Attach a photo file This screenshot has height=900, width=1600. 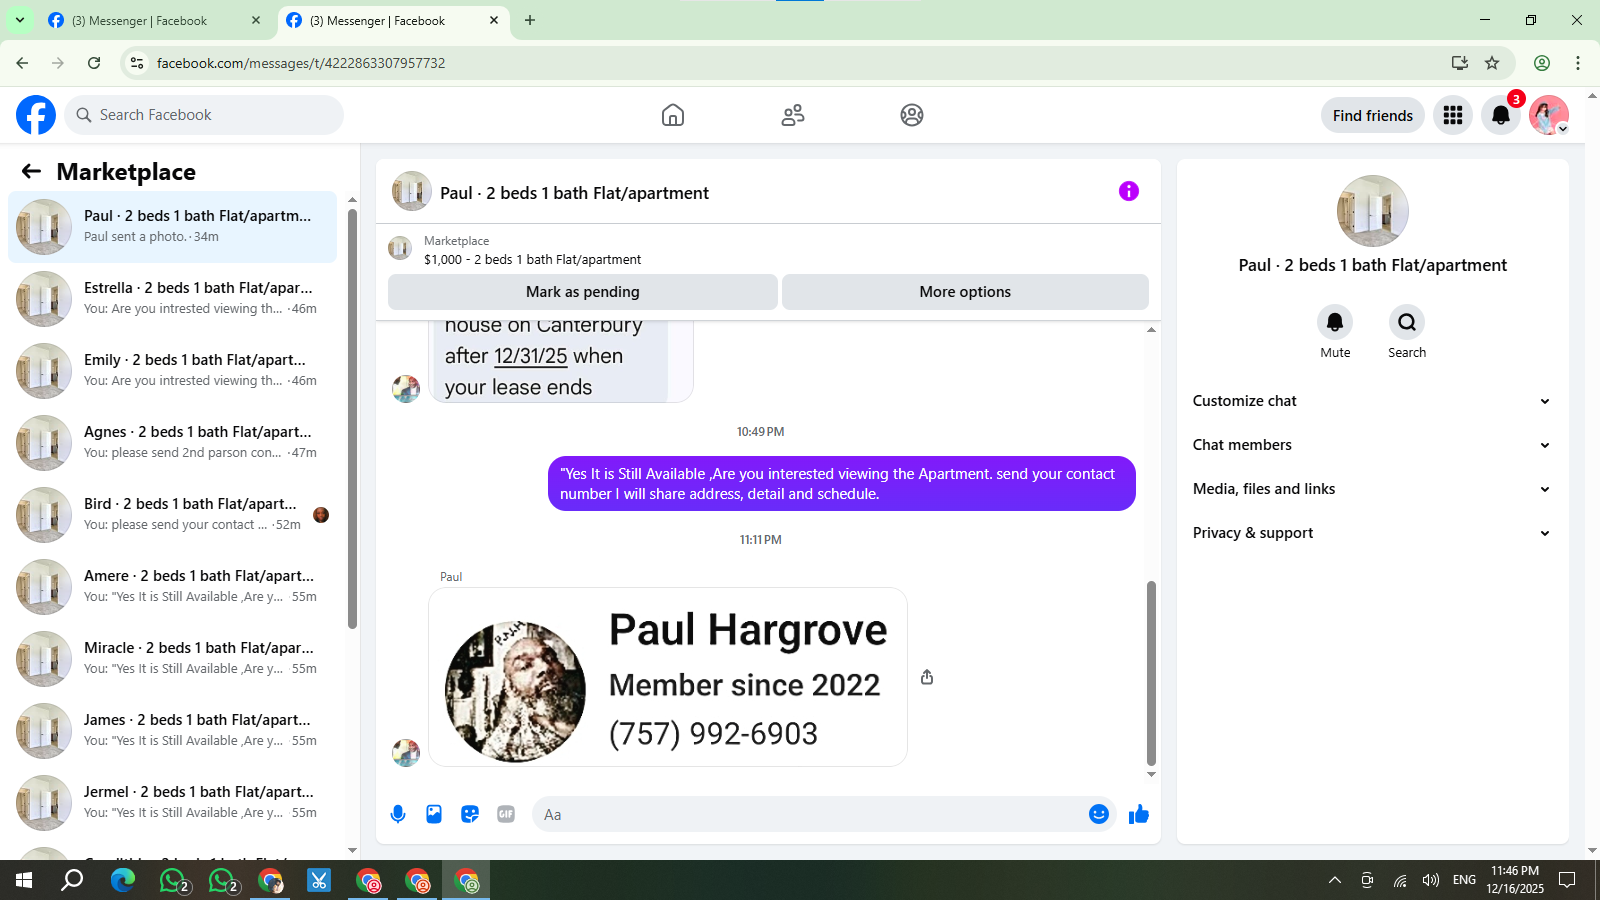pyautogui.click(x=434, y=814)
